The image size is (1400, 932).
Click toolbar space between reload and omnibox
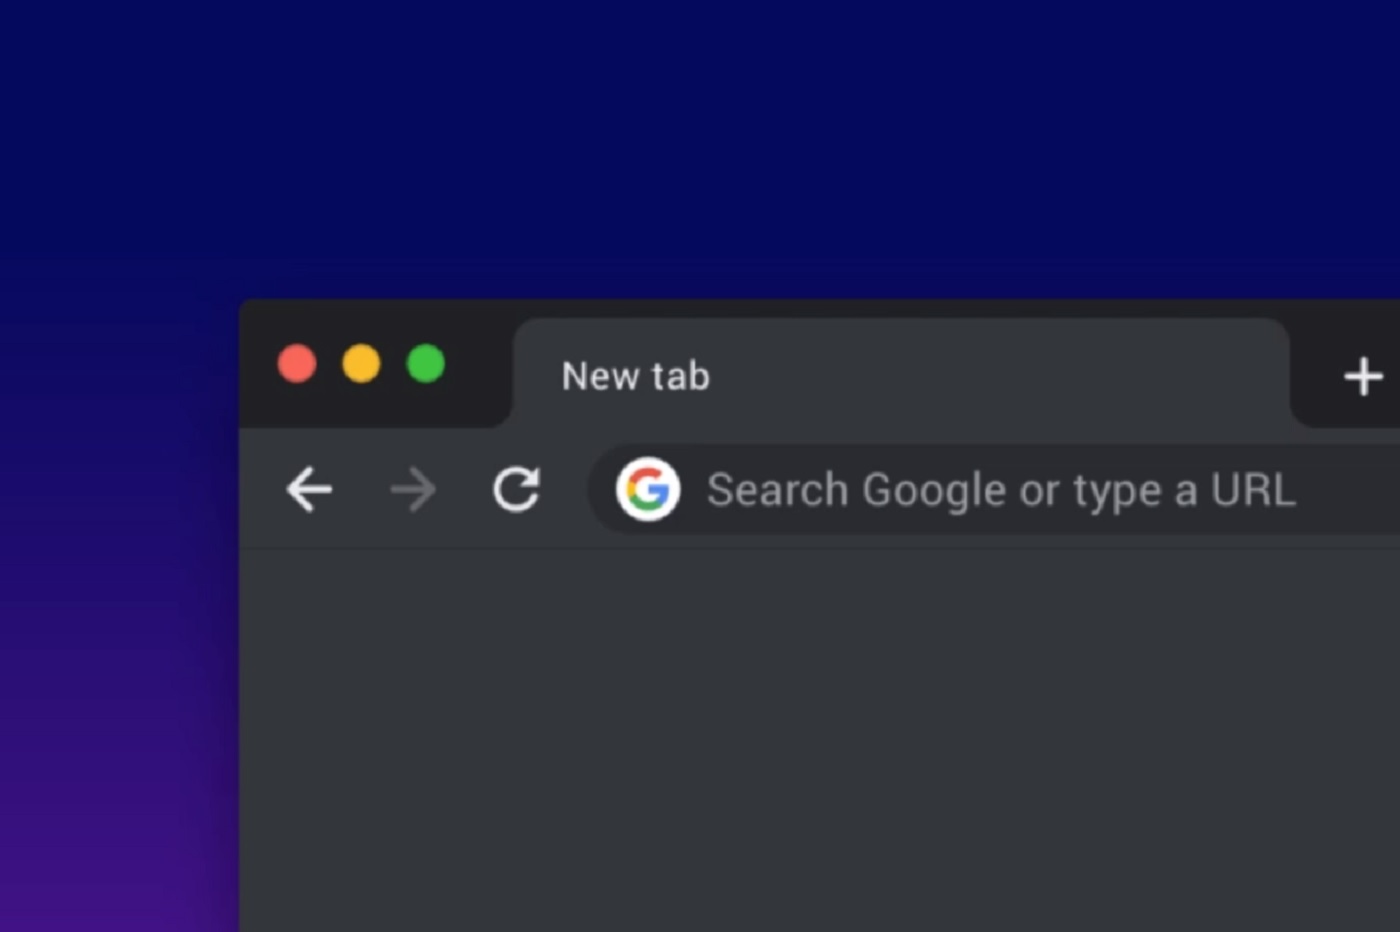tap(564, 490)
